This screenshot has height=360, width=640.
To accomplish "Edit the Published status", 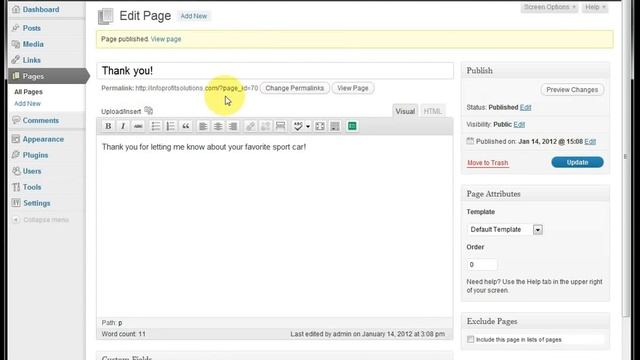I will [525, 107].
